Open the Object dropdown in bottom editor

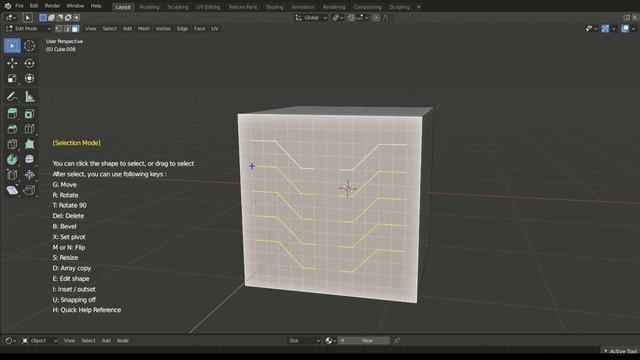39,340
